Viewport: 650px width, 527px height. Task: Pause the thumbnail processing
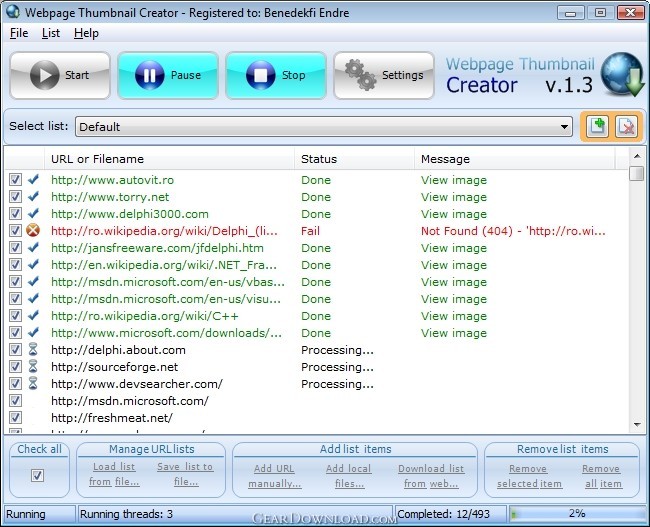pyautogui.click(x=168, y=75)
